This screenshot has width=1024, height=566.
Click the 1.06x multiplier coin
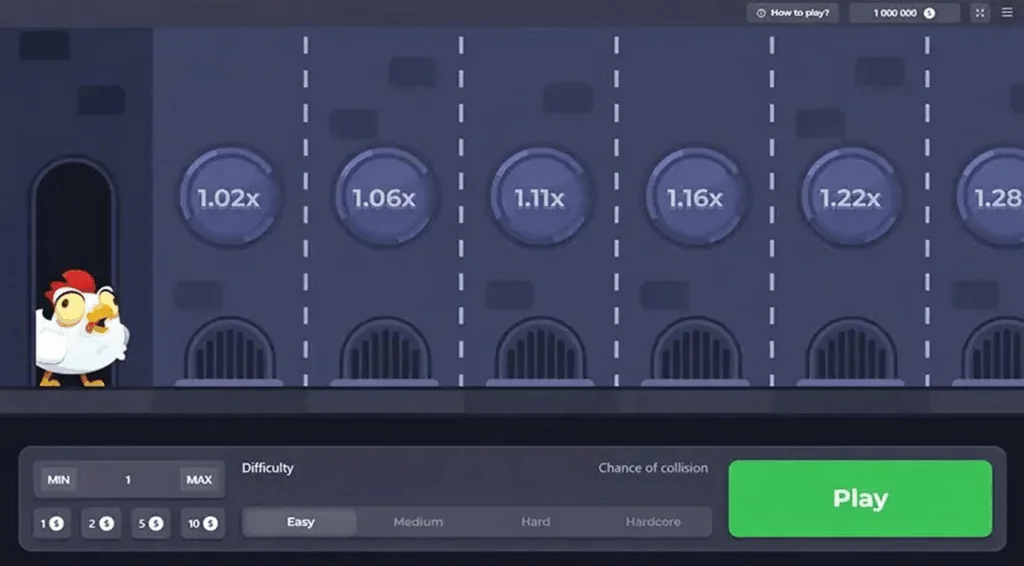click(x=385, y=198)
